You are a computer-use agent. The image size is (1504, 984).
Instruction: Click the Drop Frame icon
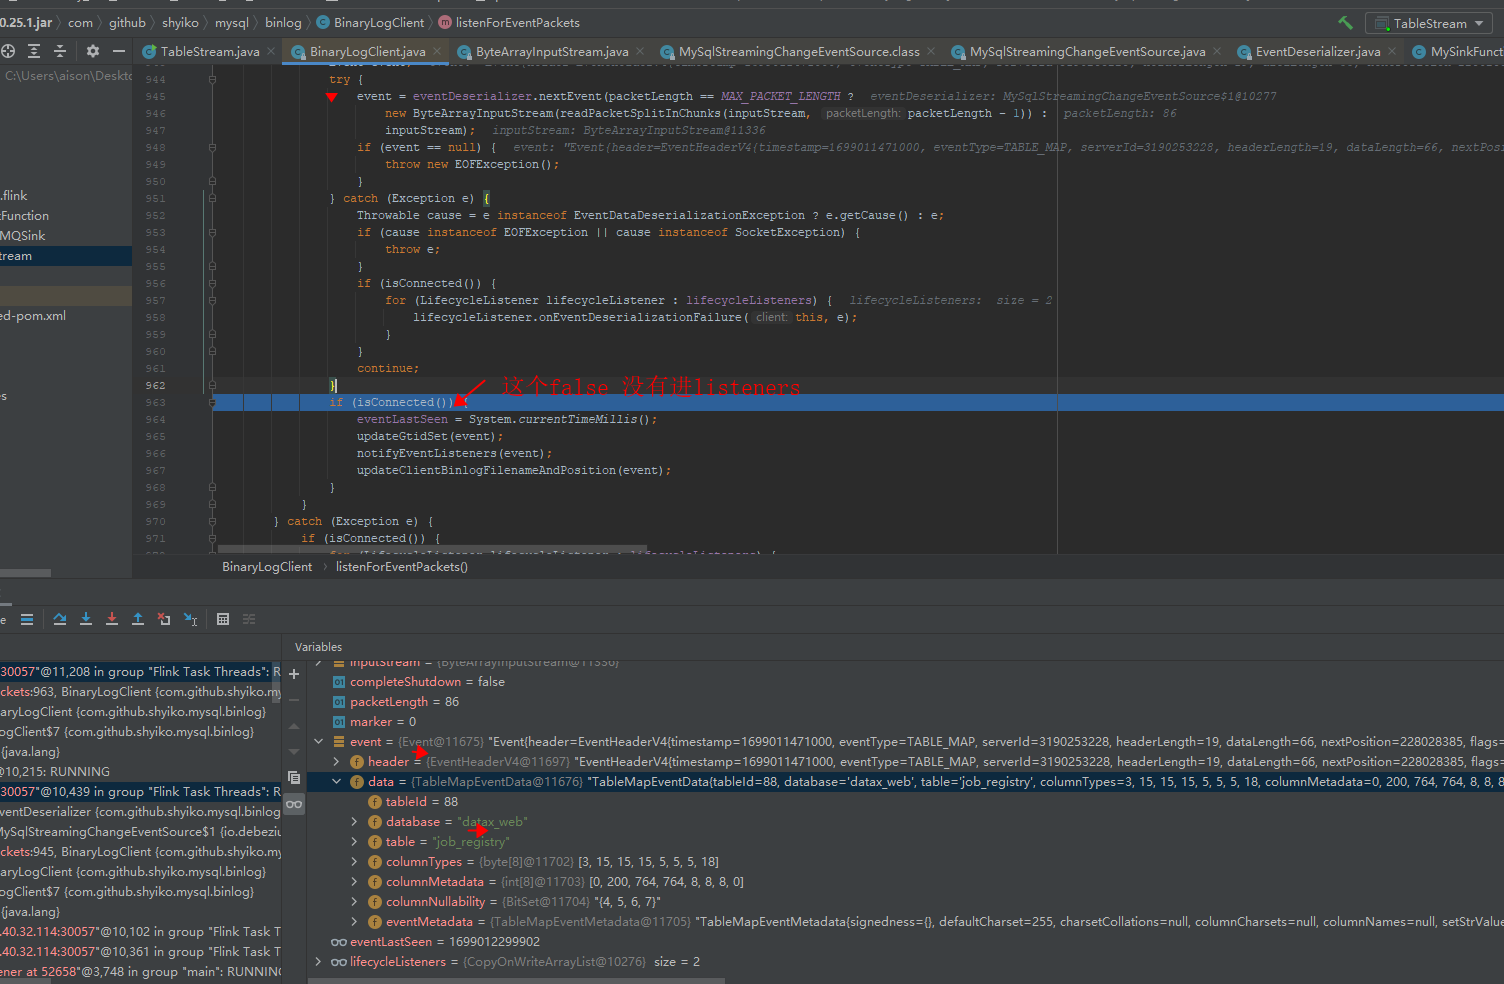[164, 619]
